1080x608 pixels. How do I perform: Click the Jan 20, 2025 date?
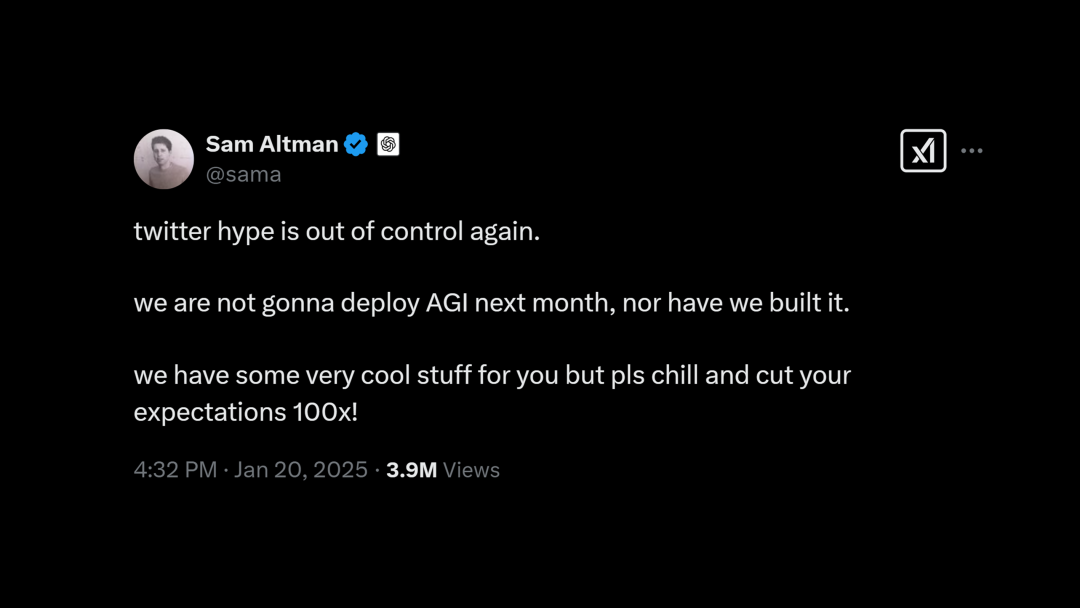click(301, 470)
